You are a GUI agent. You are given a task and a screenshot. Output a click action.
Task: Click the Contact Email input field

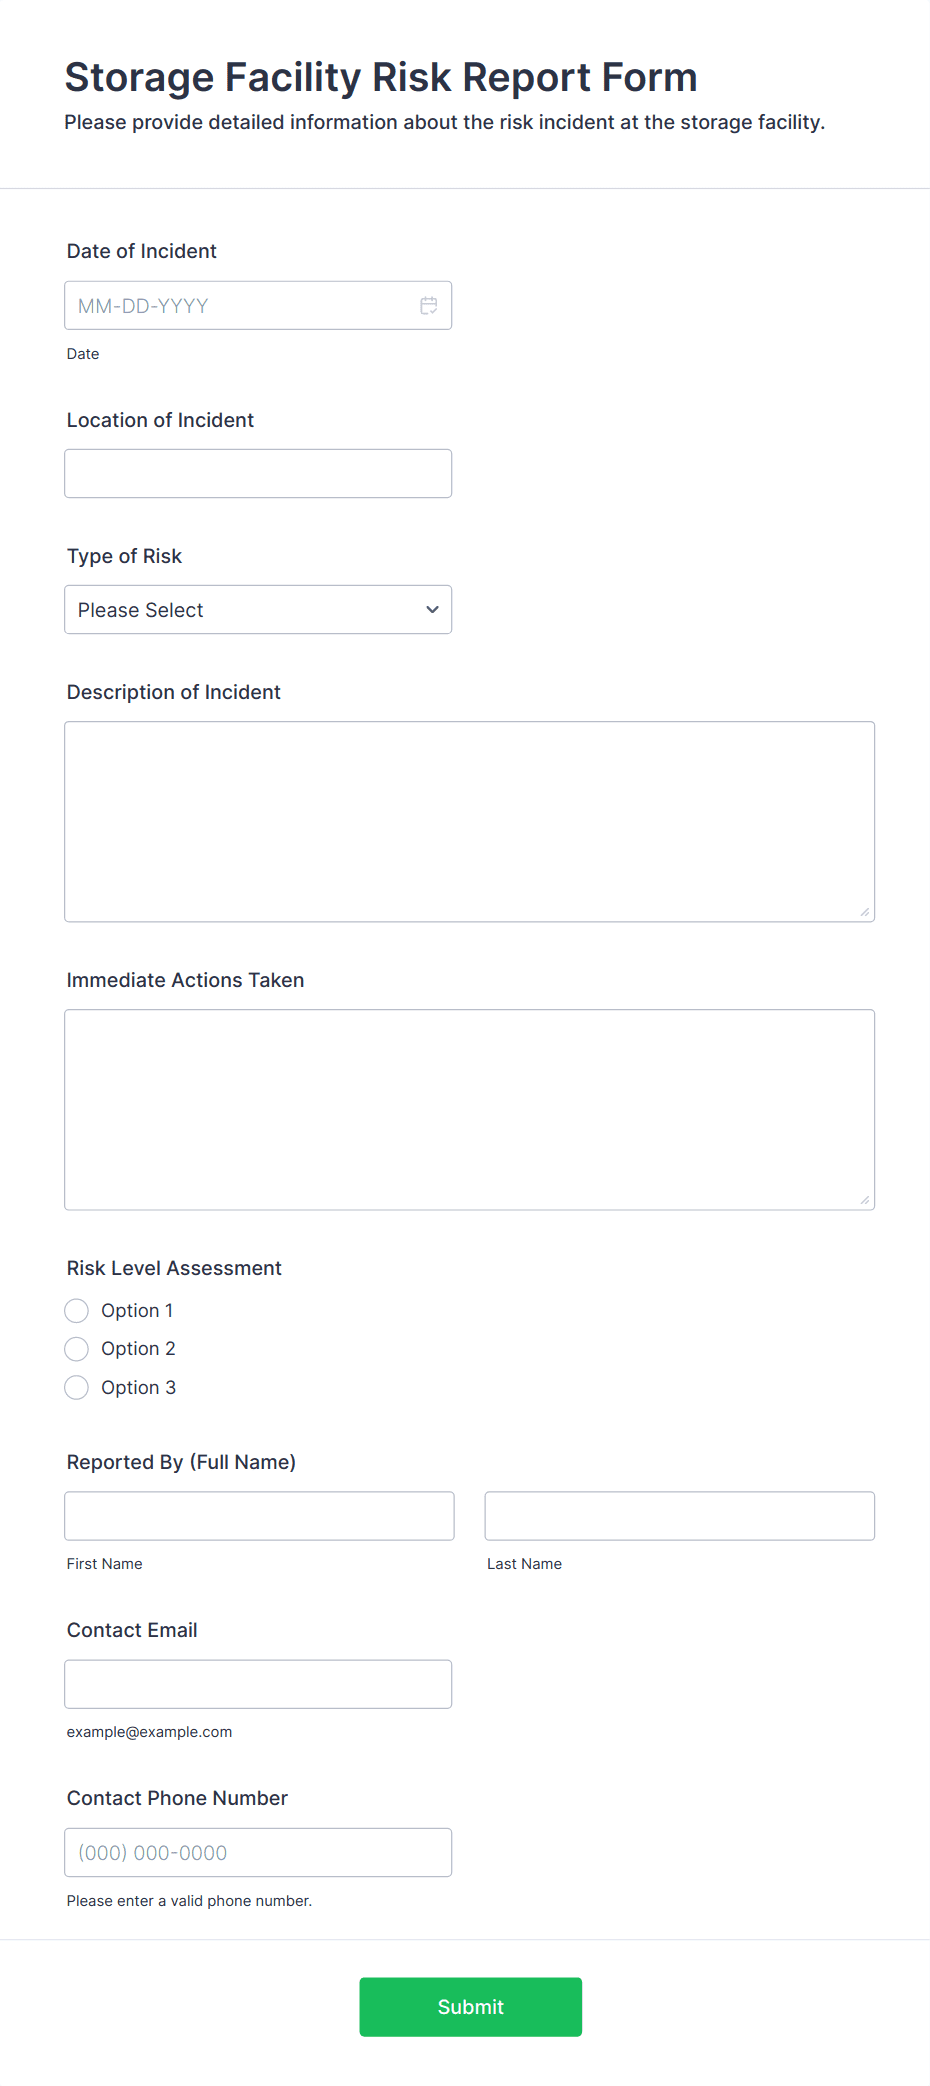(258, 1684)
